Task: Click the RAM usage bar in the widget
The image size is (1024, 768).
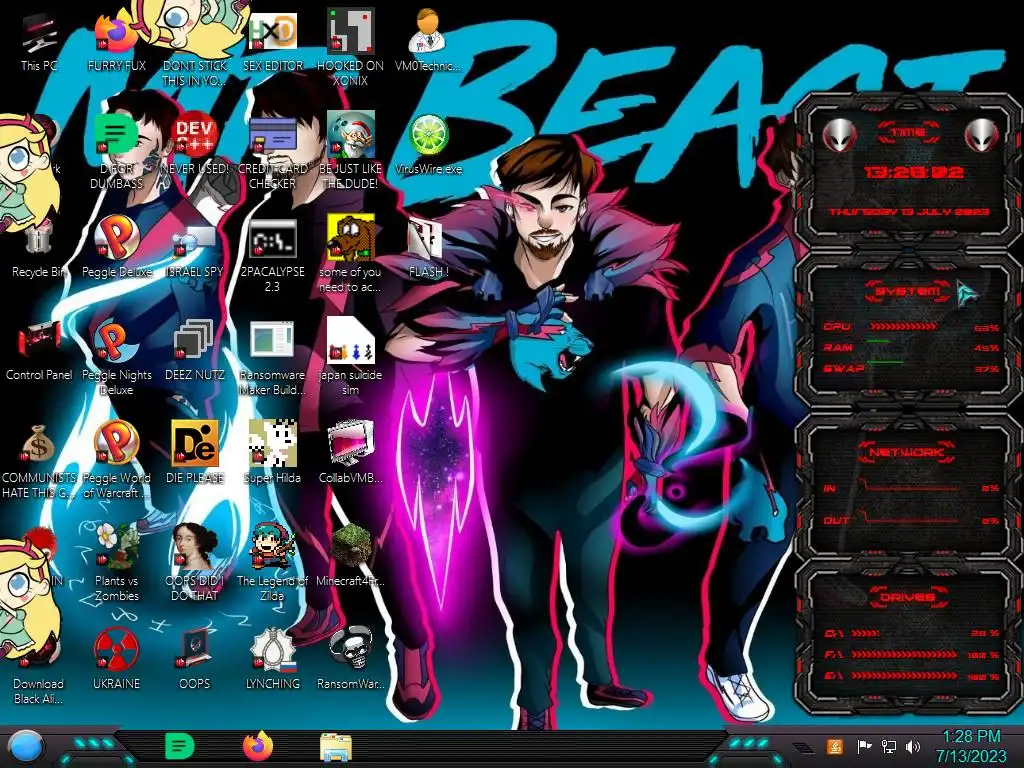Action: (879, 341)
